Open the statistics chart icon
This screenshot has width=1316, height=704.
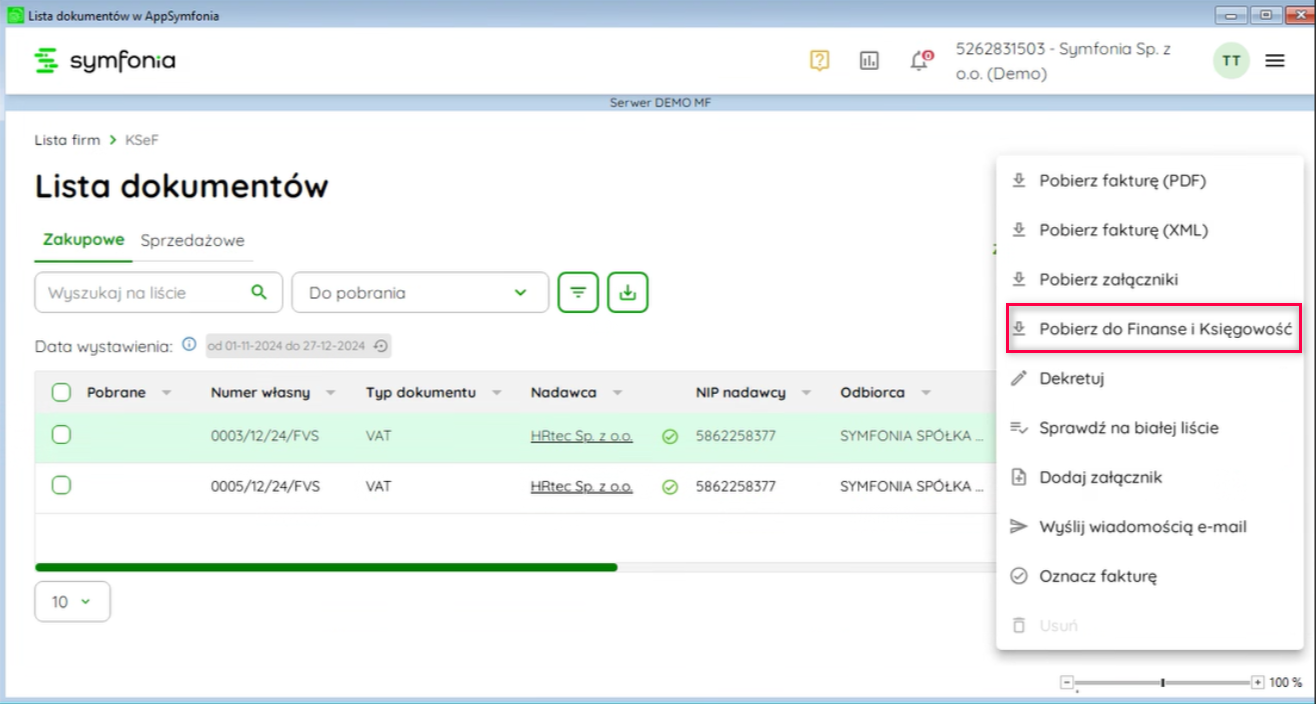(x=869, y=61)
